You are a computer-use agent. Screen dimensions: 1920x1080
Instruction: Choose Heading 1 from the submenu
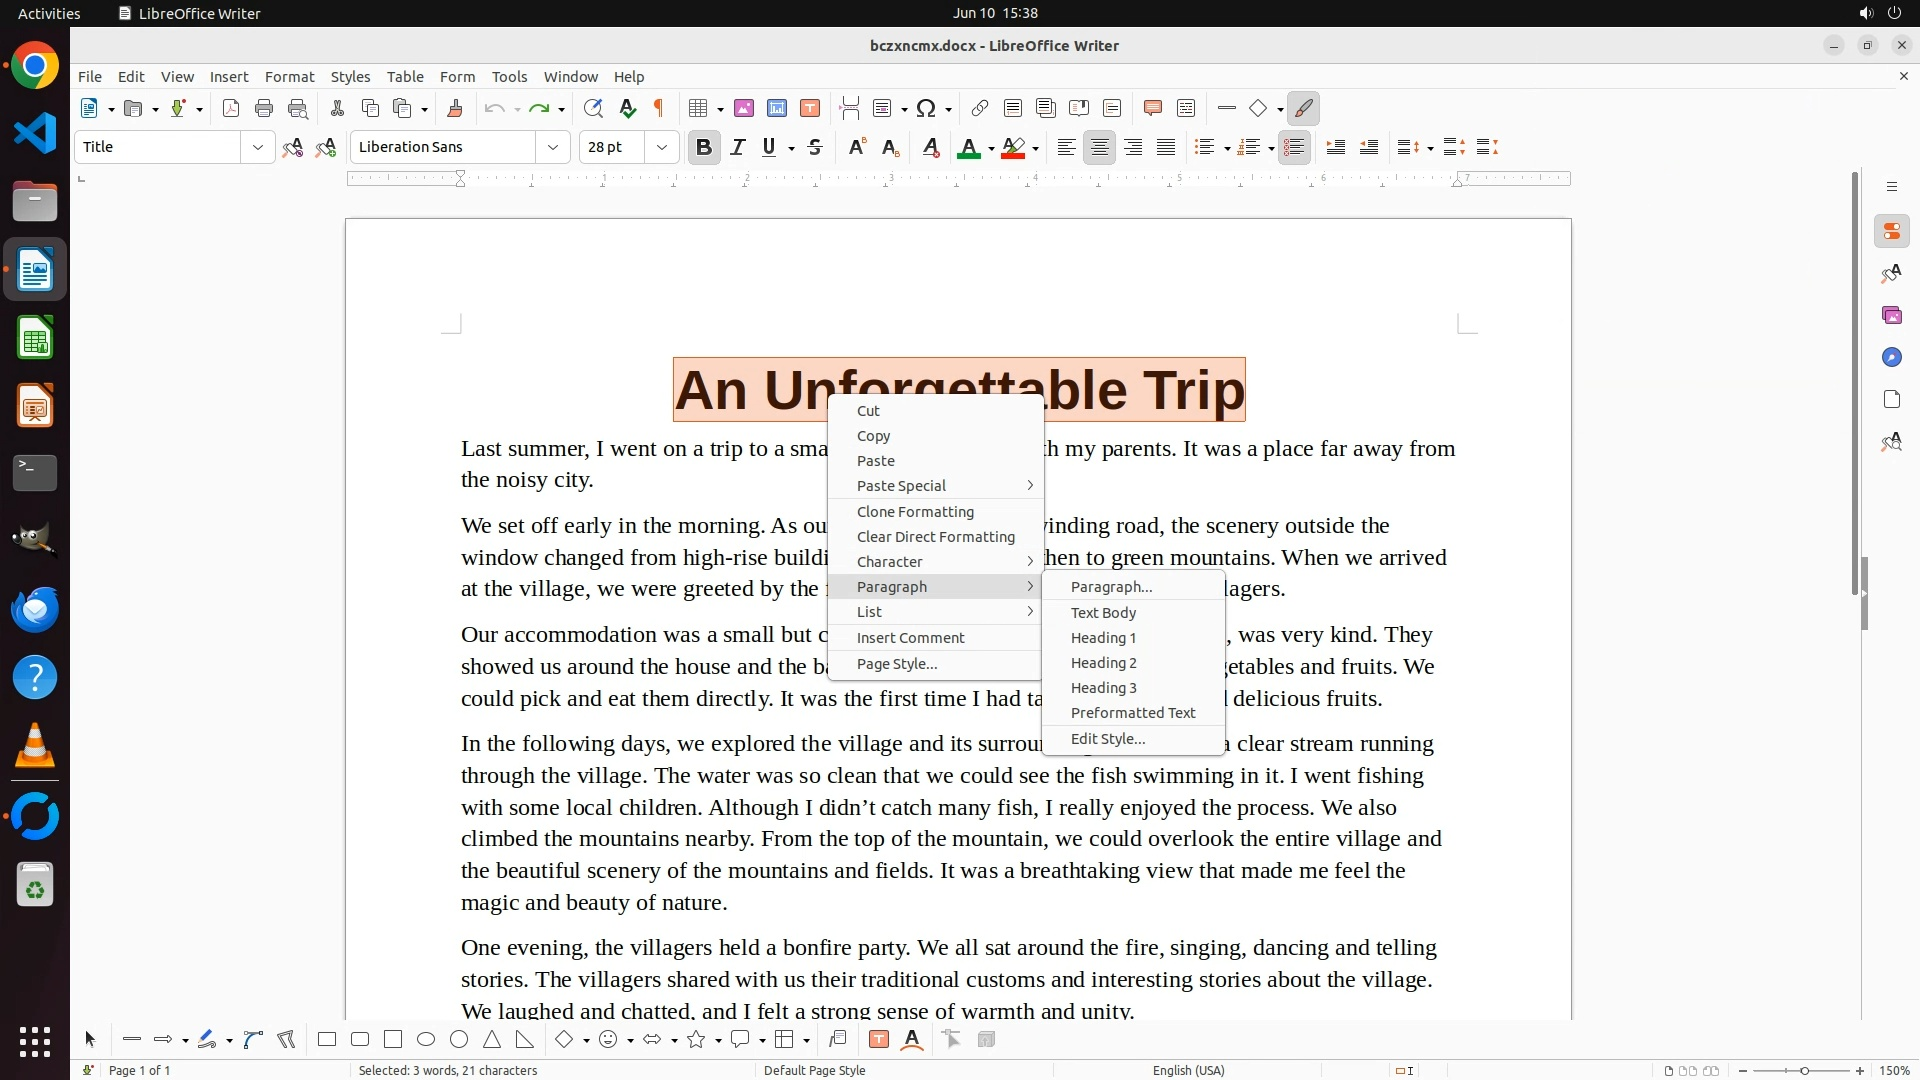tap(1103, 638)
